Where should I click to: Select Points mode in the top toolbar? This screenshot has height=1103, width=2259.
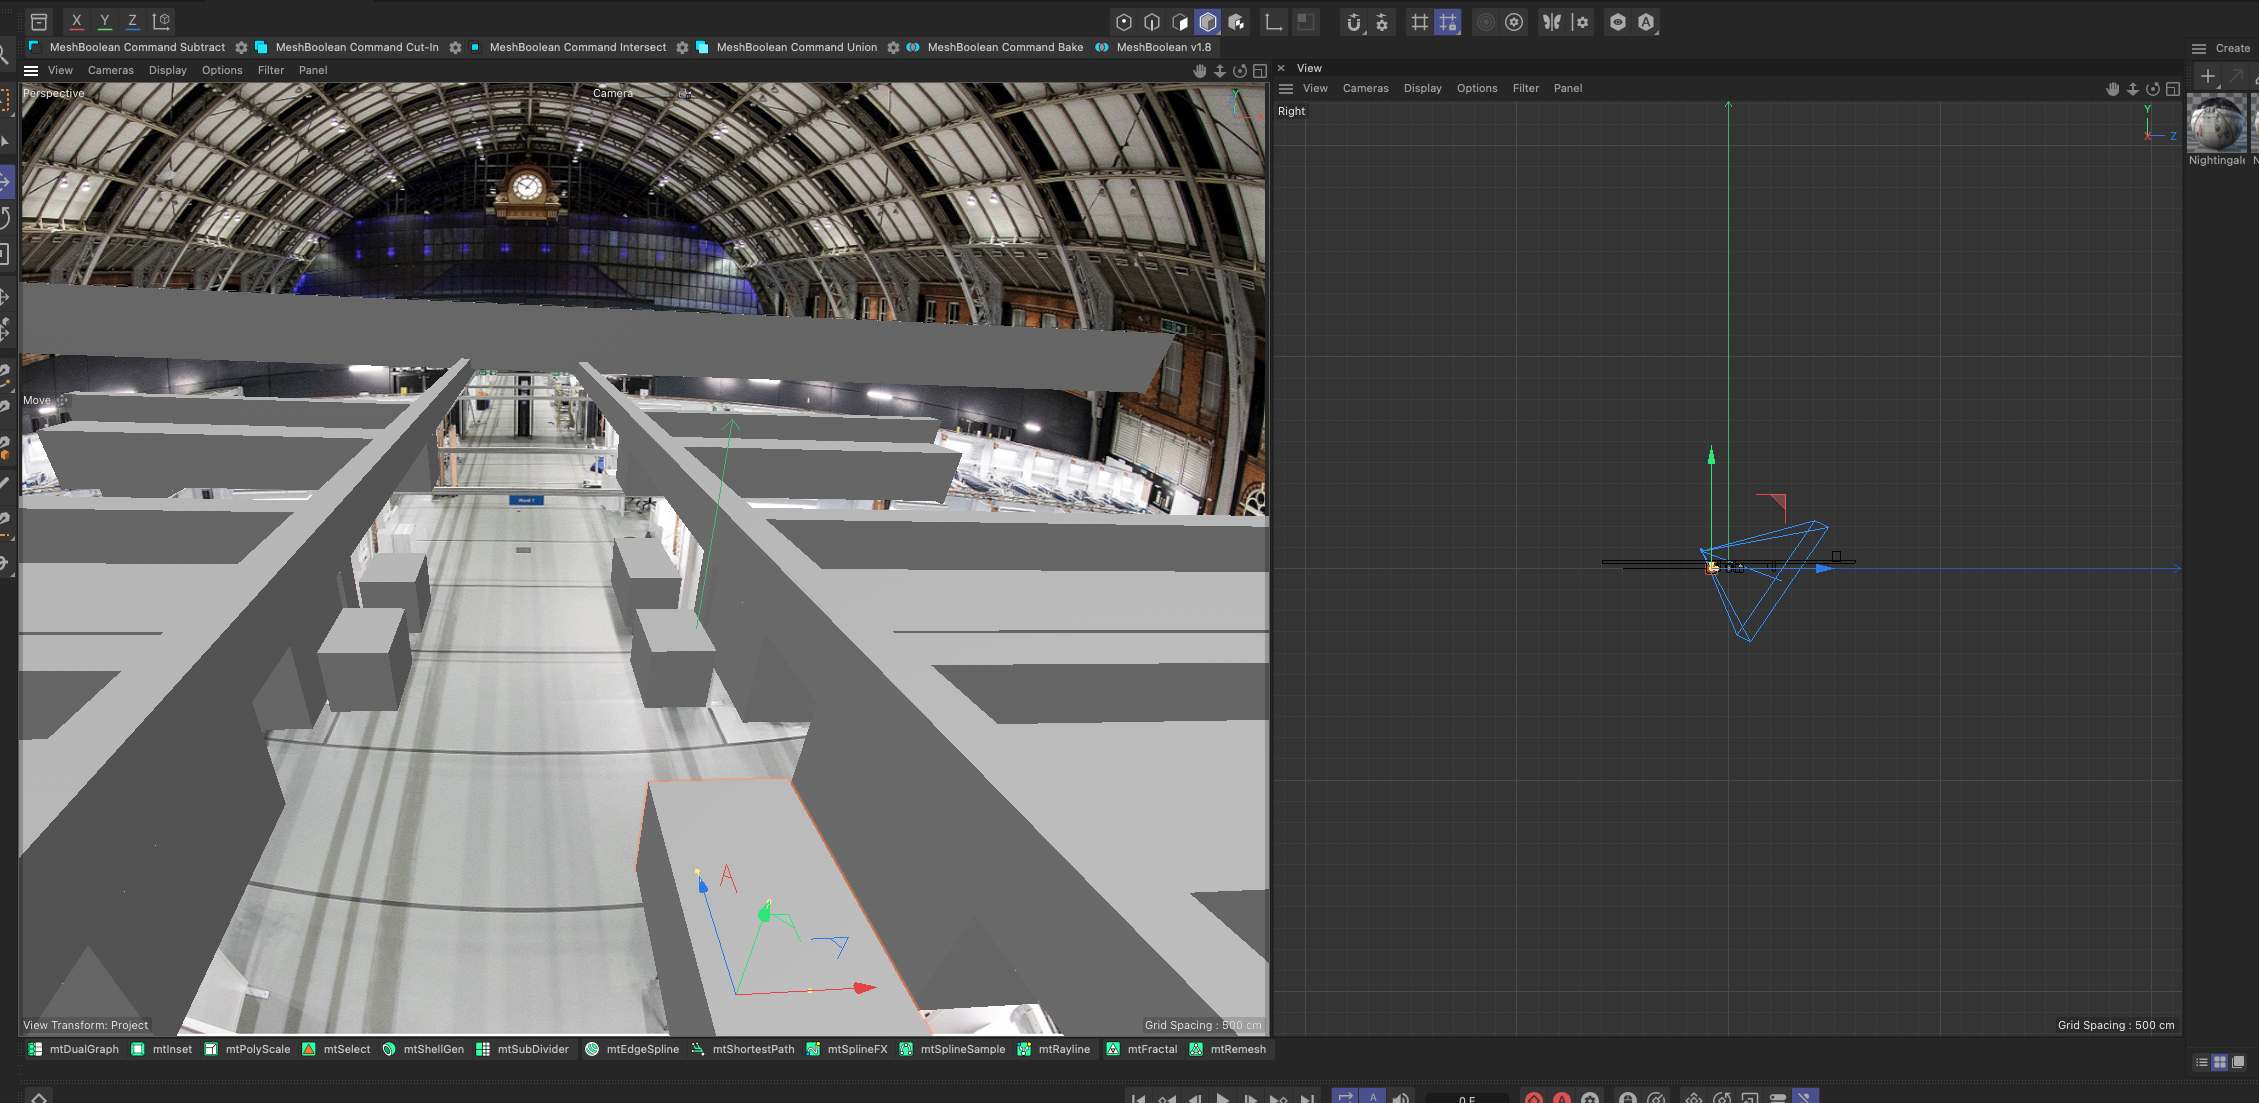1124,22
